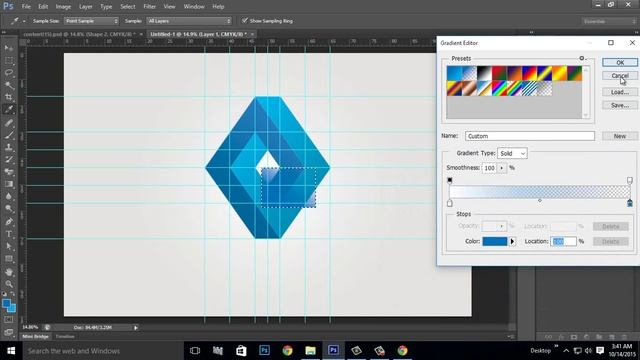Open the Layer menu

(86, 7)
